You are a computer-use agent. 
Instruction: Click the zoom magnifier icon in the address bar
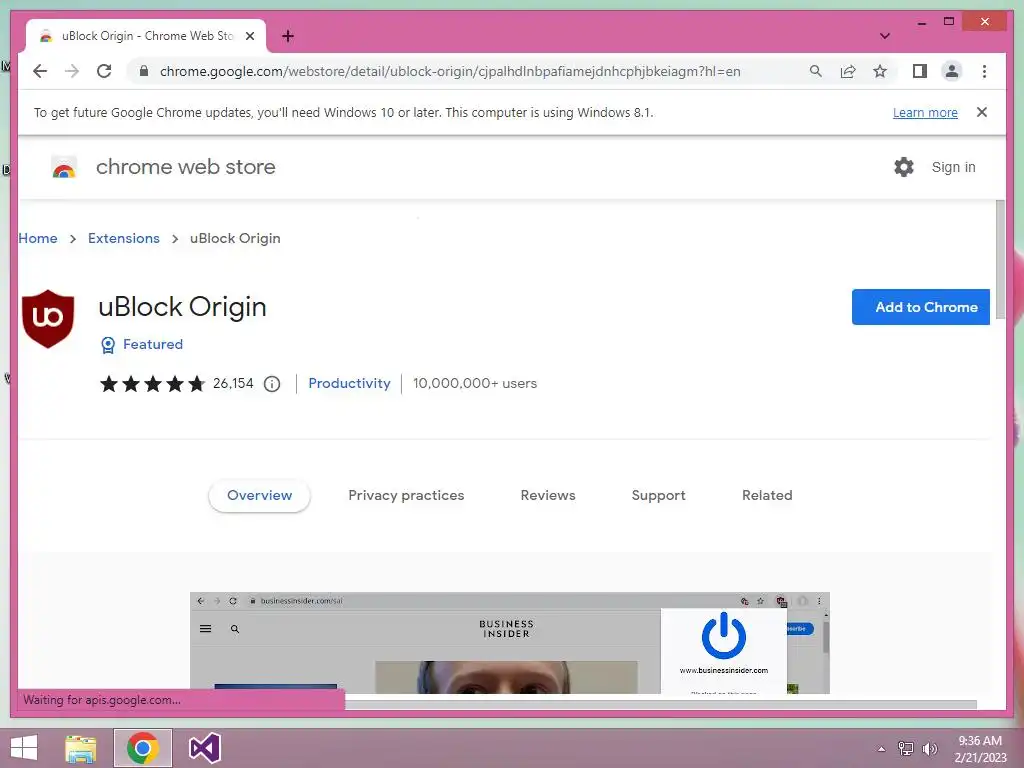click(816, 71)
